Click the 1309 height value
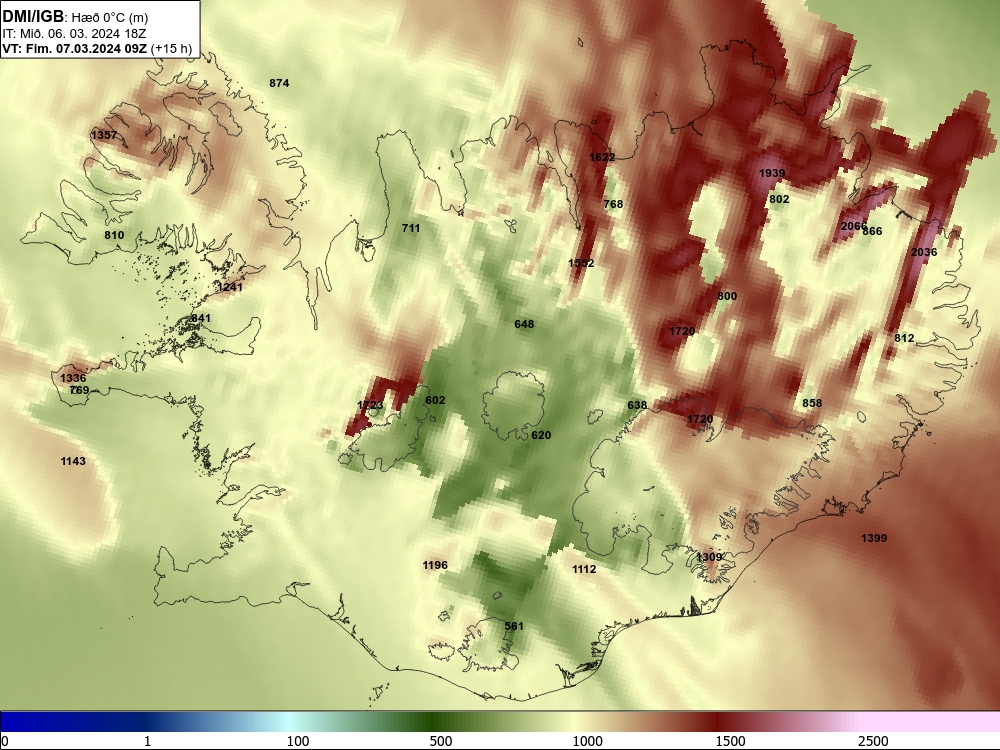The height and width of the screenshot is (750, 1000). coord(709,557)
